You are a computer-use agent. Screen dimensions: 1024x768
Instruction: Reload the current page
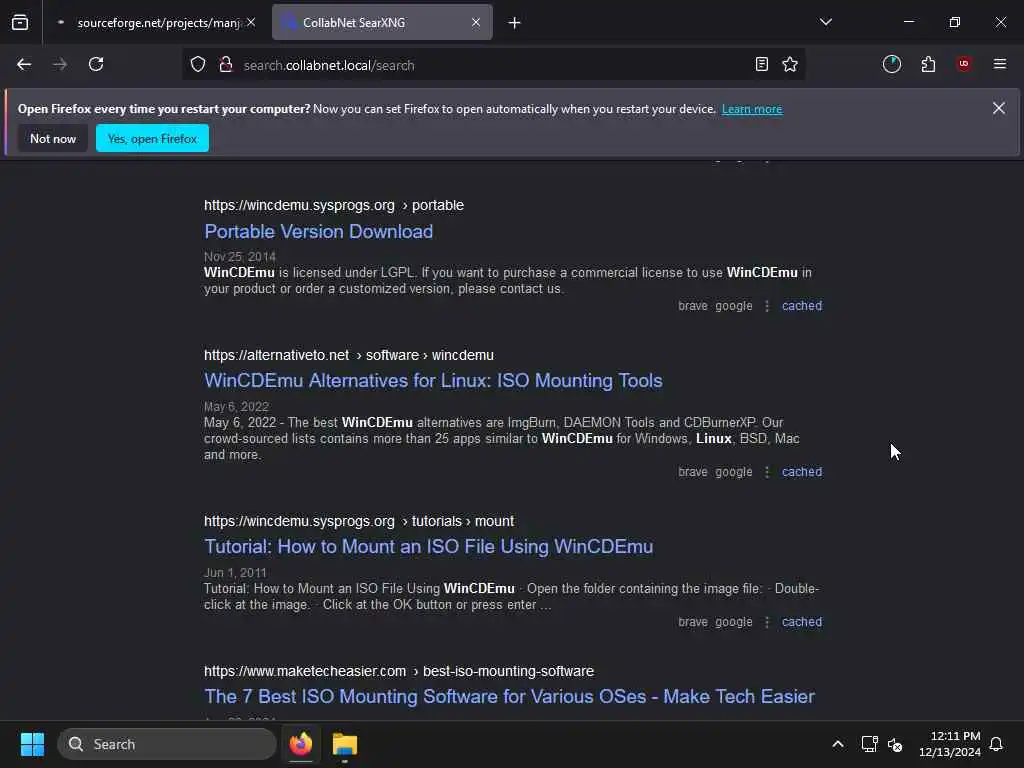pos(96,64)
